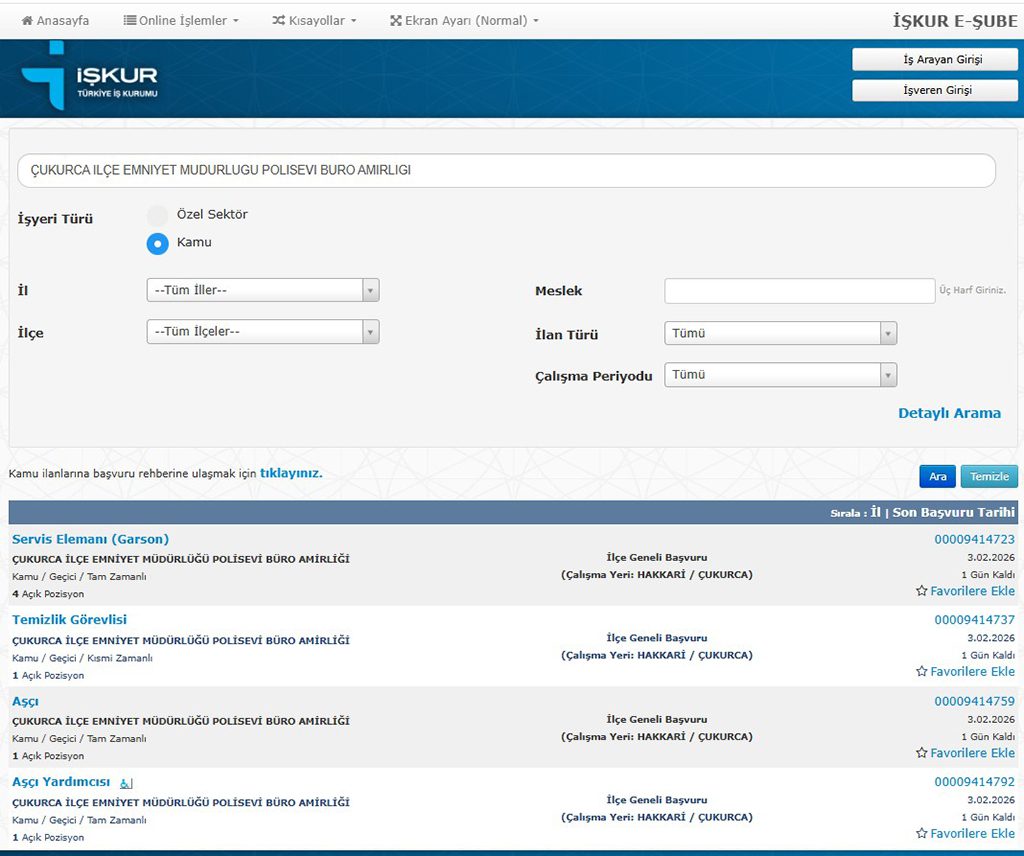This screenshot has height=856, width=1024.
Task: Open the Online İşlemler menu
Action: tap(181, 20)
